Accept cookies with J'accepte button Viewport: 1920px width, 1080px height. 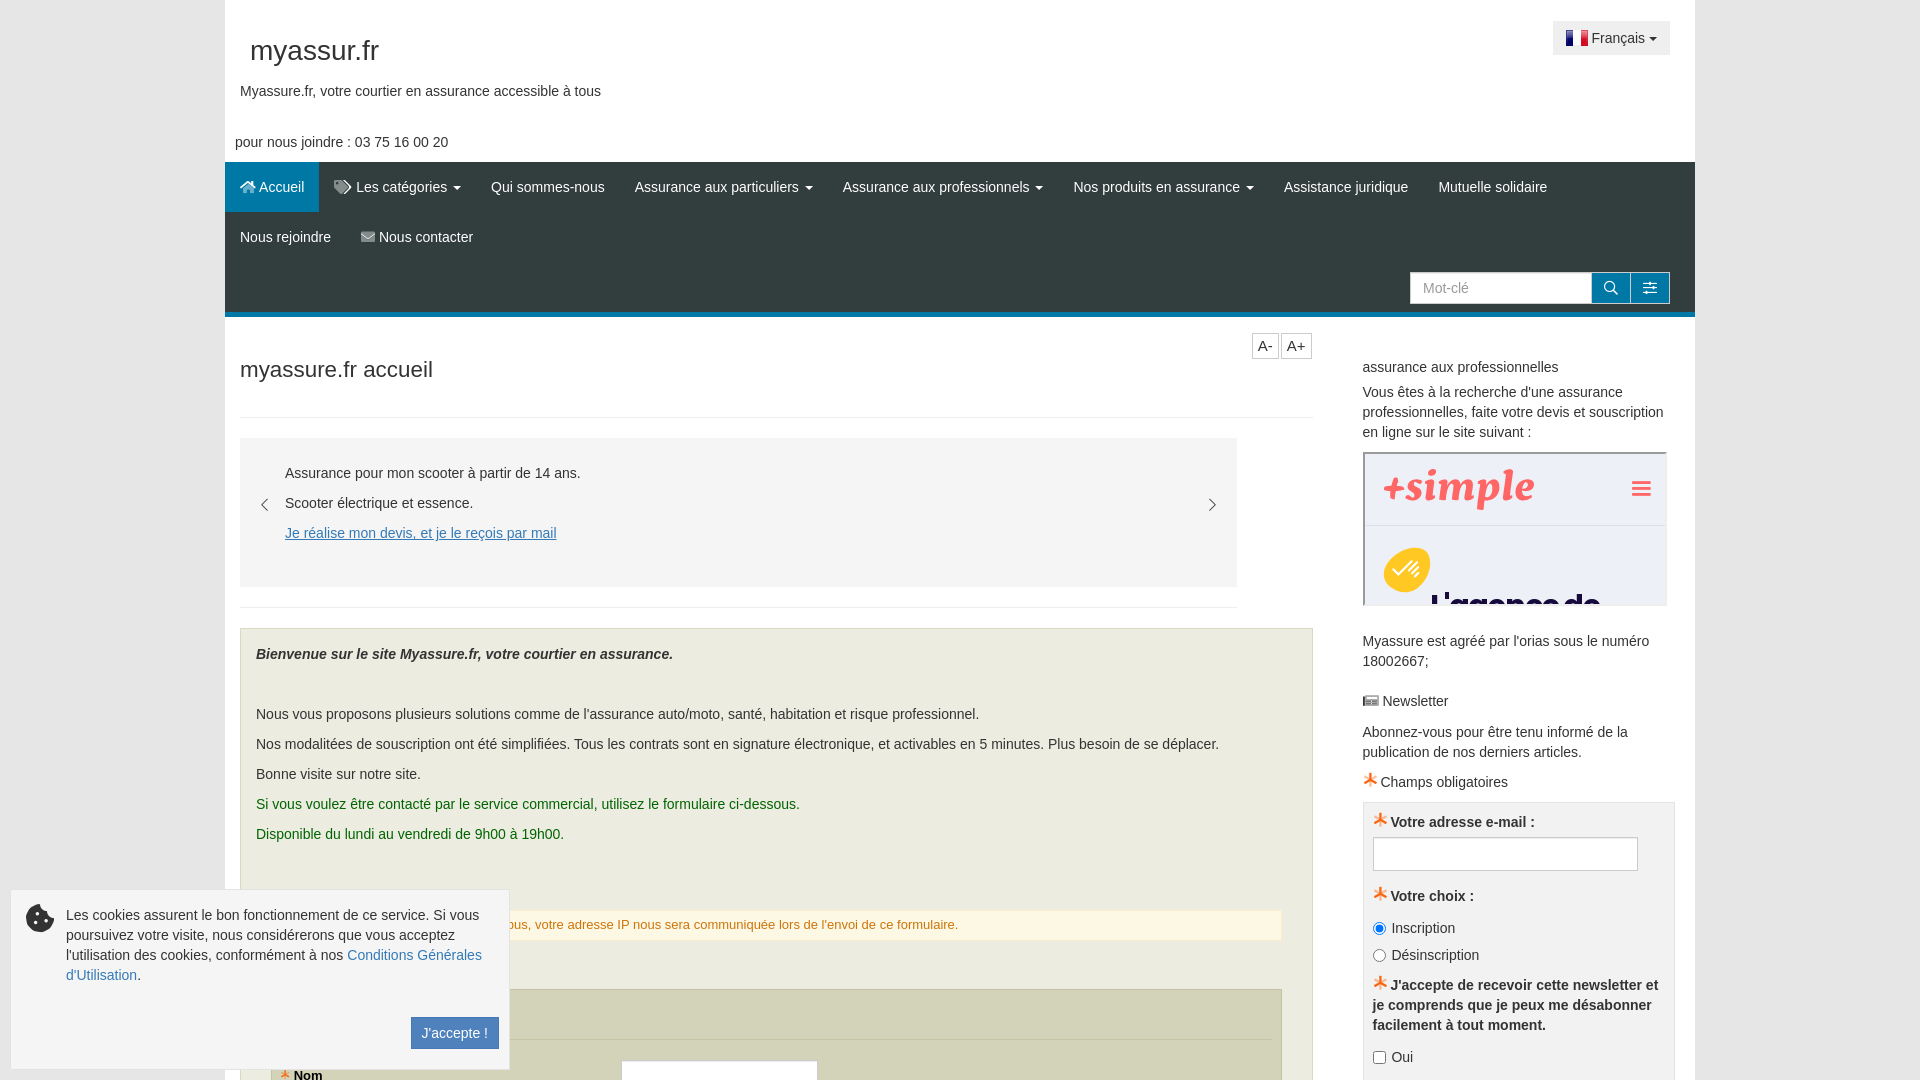[454, 1033]
